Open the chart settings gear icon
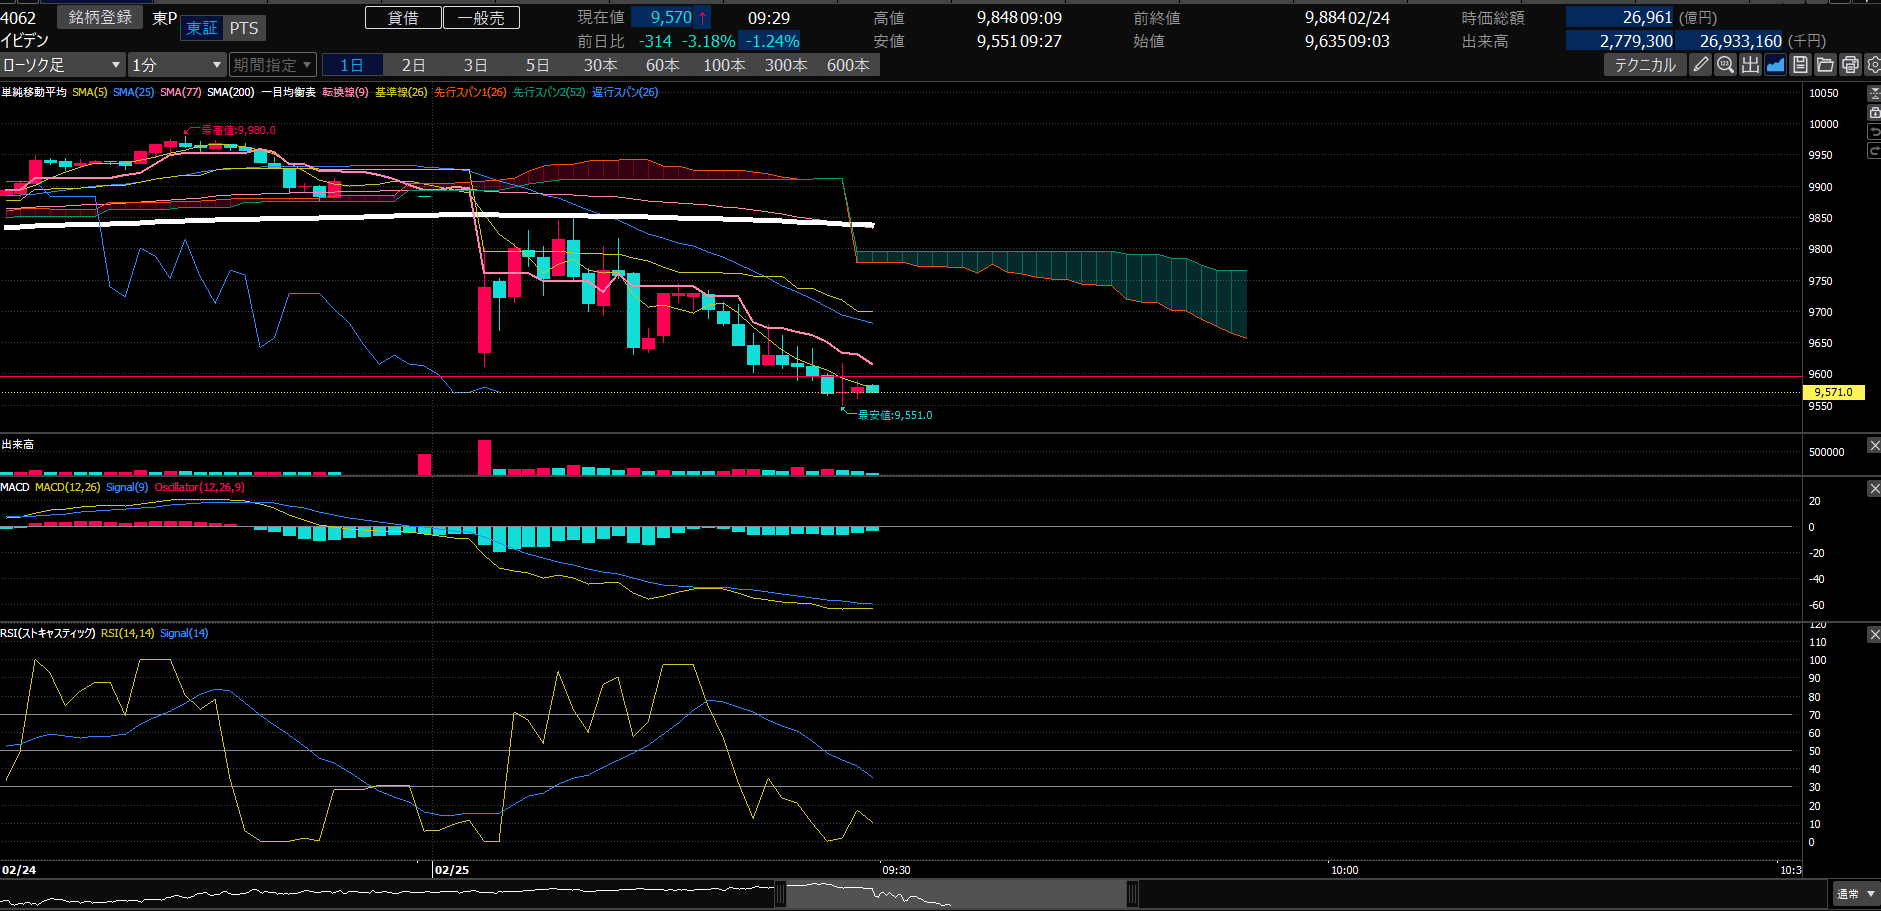Image resolution: width=1881 pixels, height=911 pixels. pos(1873,65)
